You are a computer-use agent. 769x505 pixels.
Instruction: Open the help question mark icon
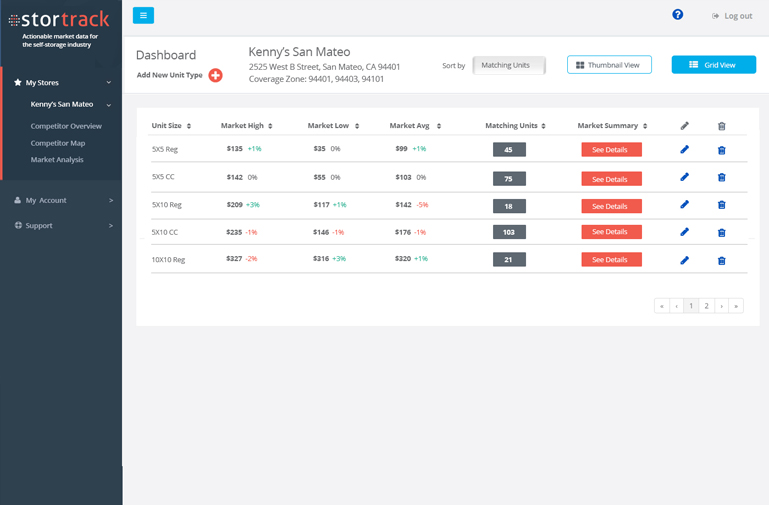click(677, 15)
